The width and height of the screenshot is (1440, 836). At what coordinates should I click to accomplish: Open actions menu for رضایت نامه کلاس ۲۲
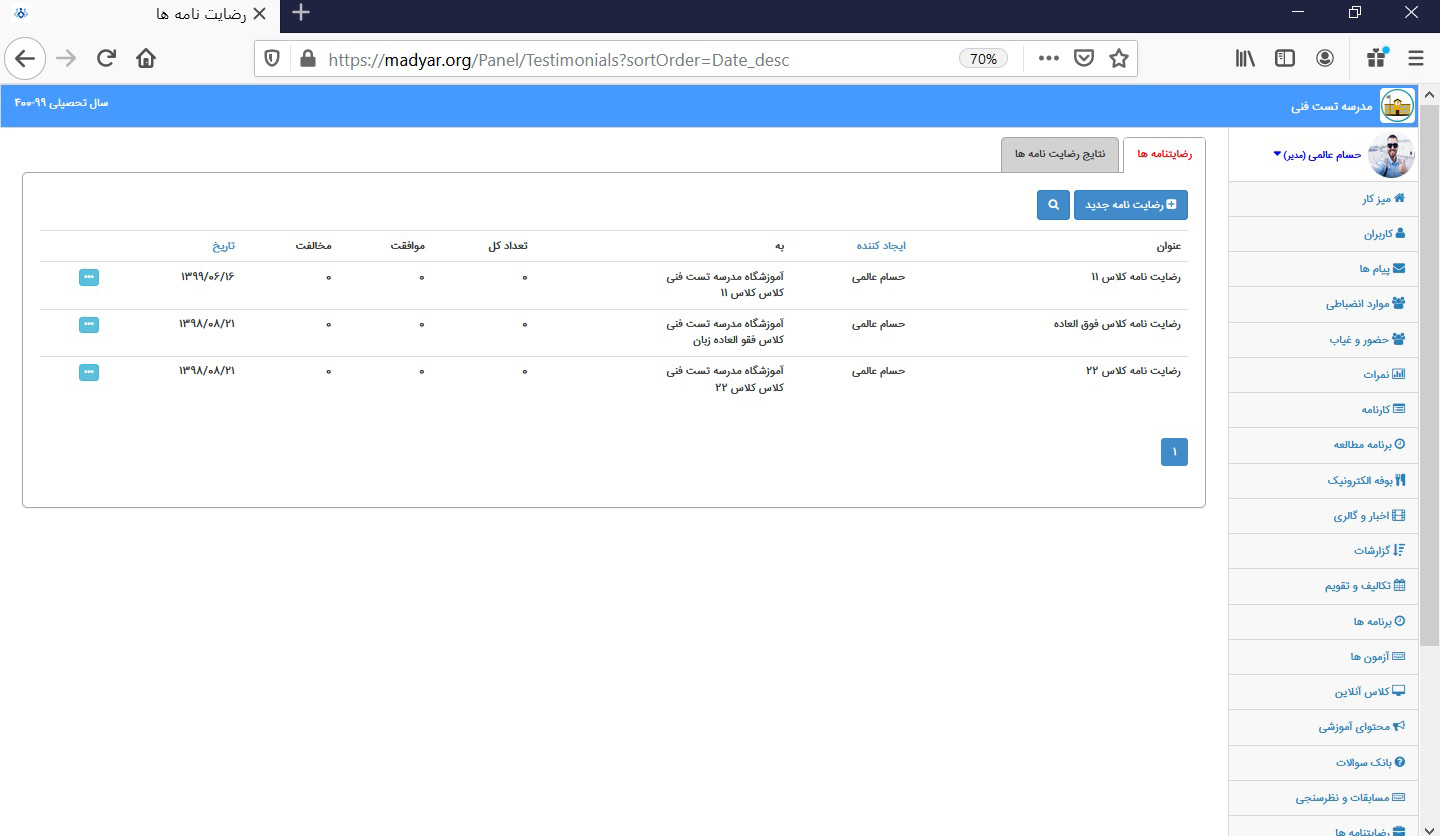89,372
